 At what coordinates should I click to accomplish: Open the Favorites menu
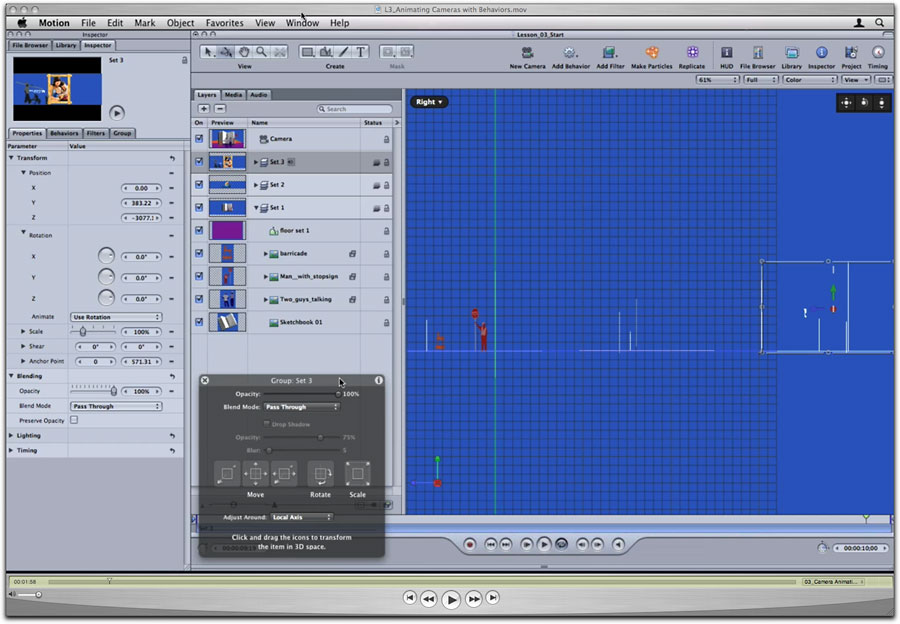click(x=224, y=23)
